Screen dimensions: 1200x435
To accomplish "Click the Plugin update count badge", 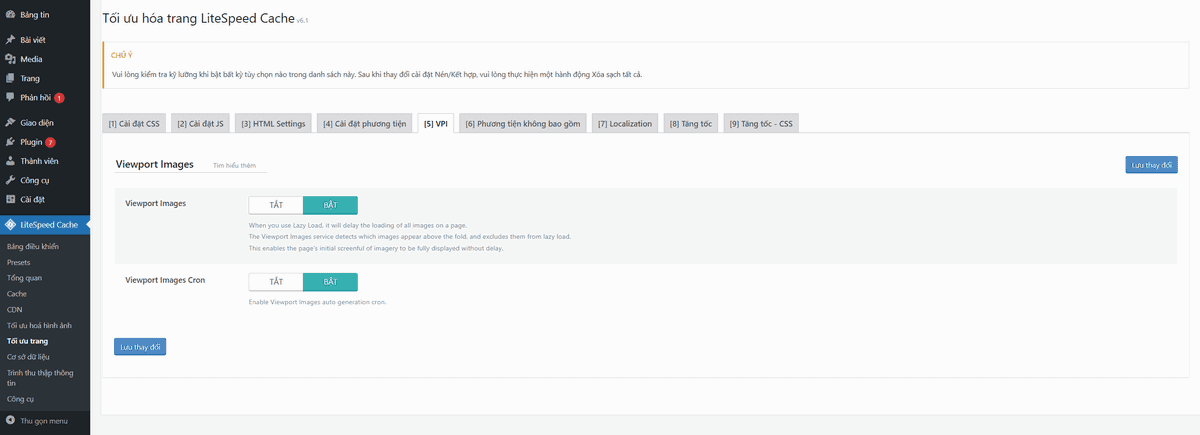I will coord(50,142).
